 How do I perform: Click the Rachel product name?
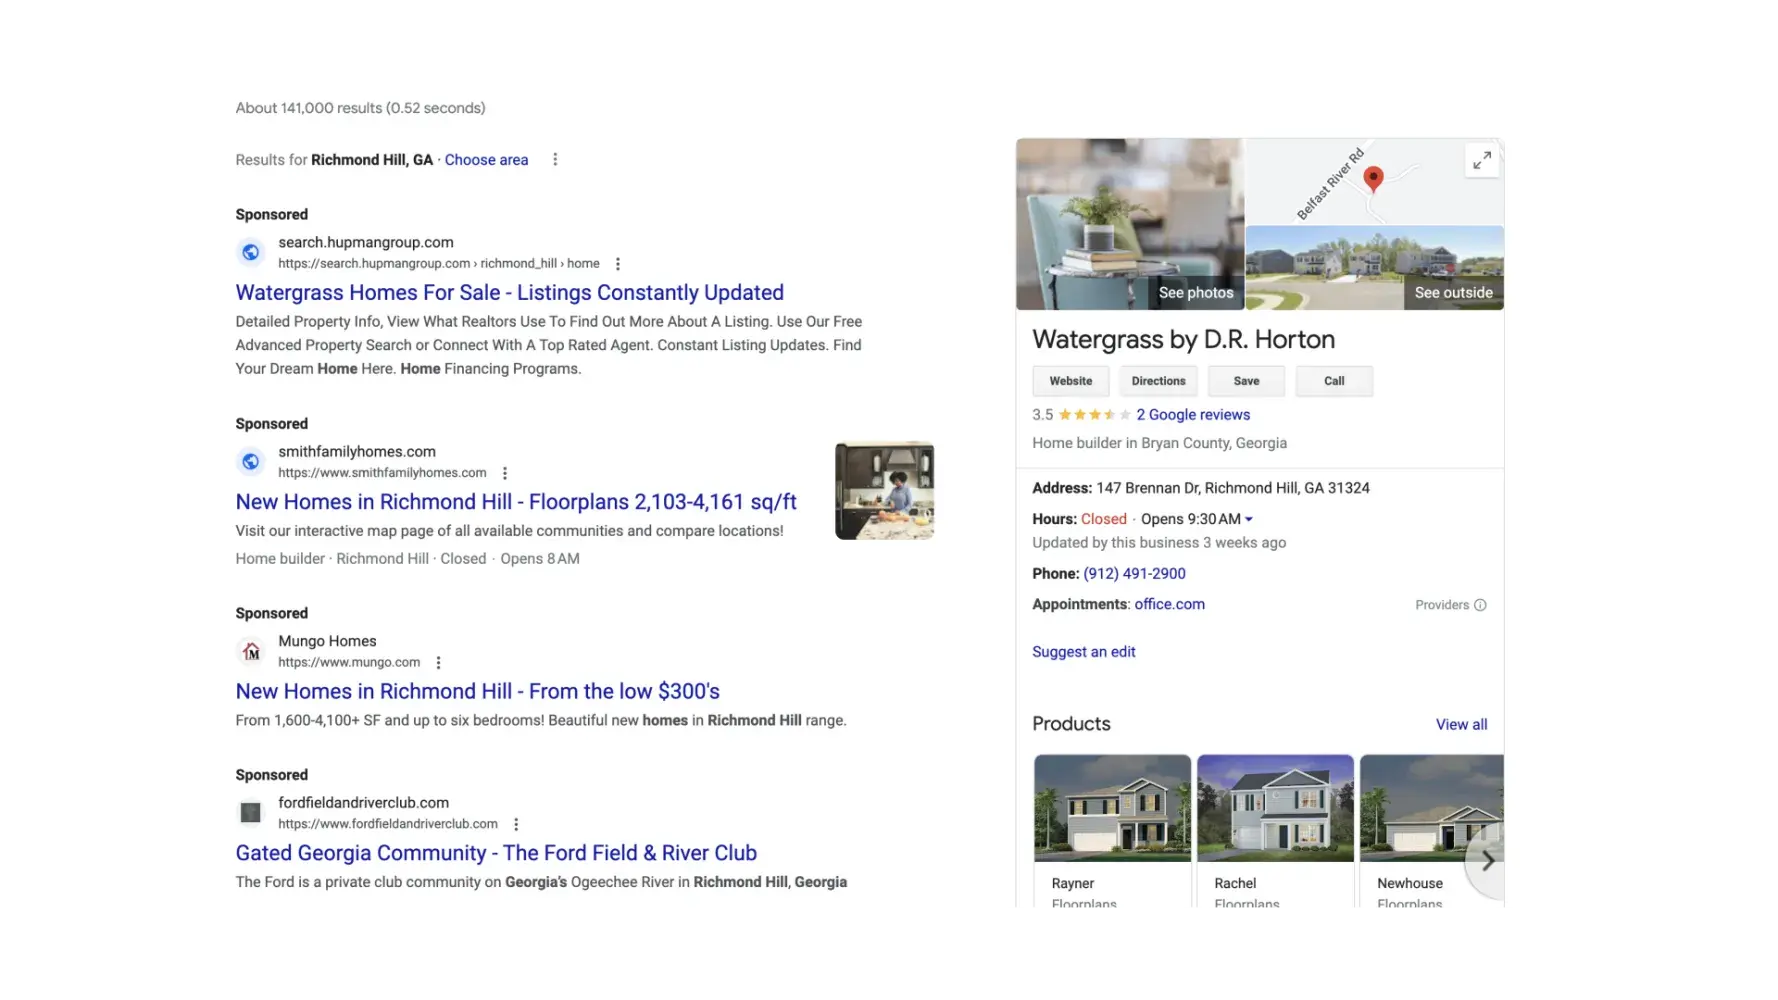(1235, 884)
